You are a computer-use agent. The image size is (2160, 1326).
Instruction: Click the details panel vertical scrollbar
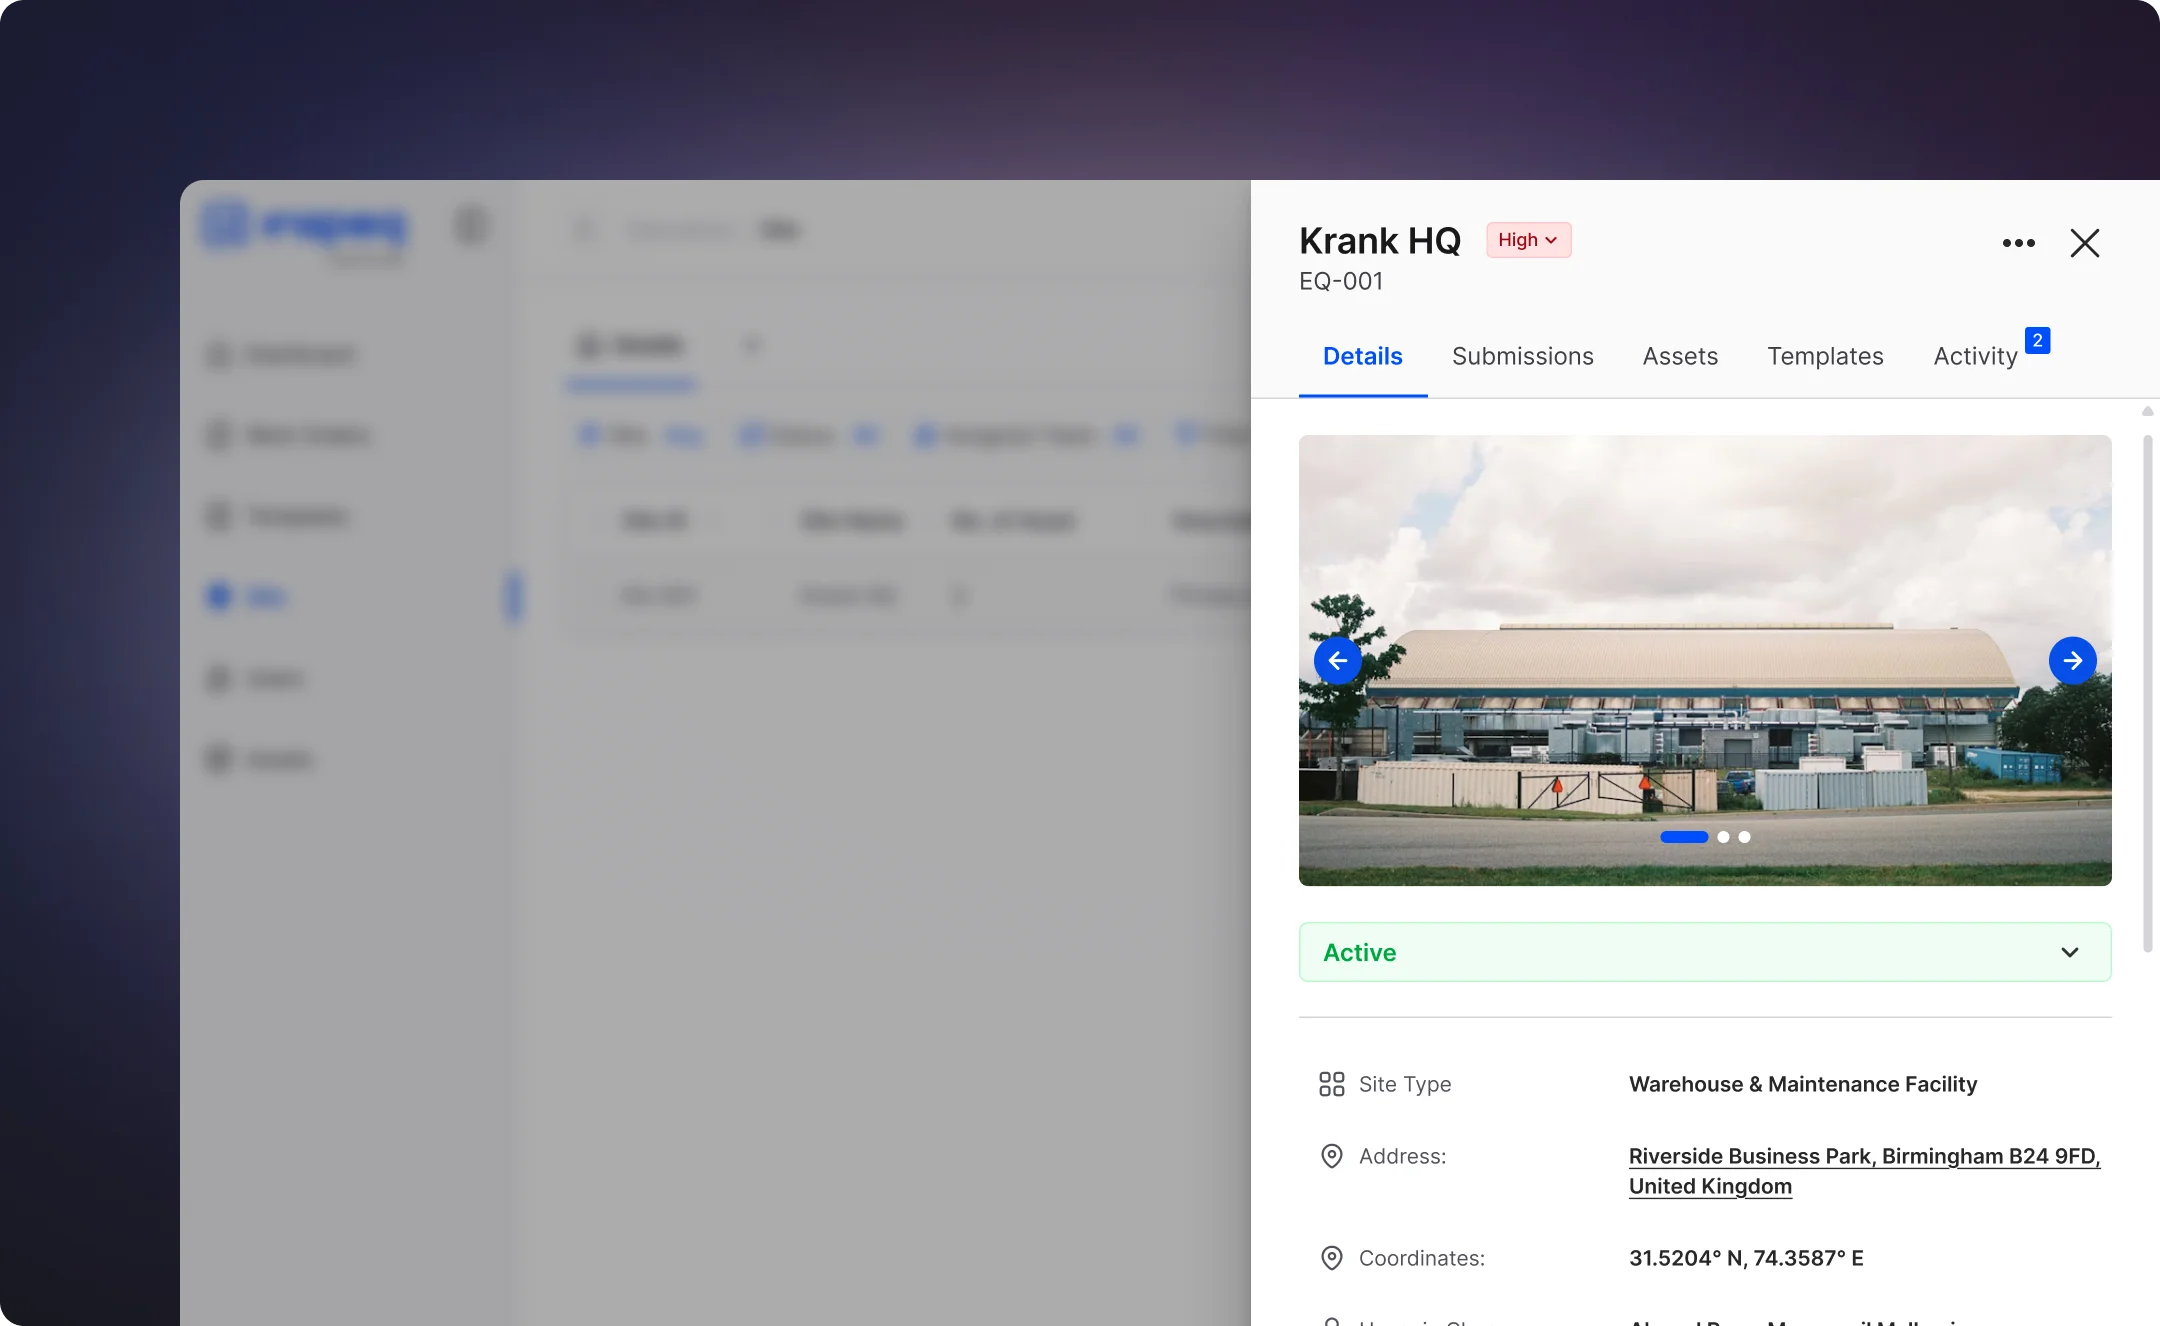click(2147, 693)
